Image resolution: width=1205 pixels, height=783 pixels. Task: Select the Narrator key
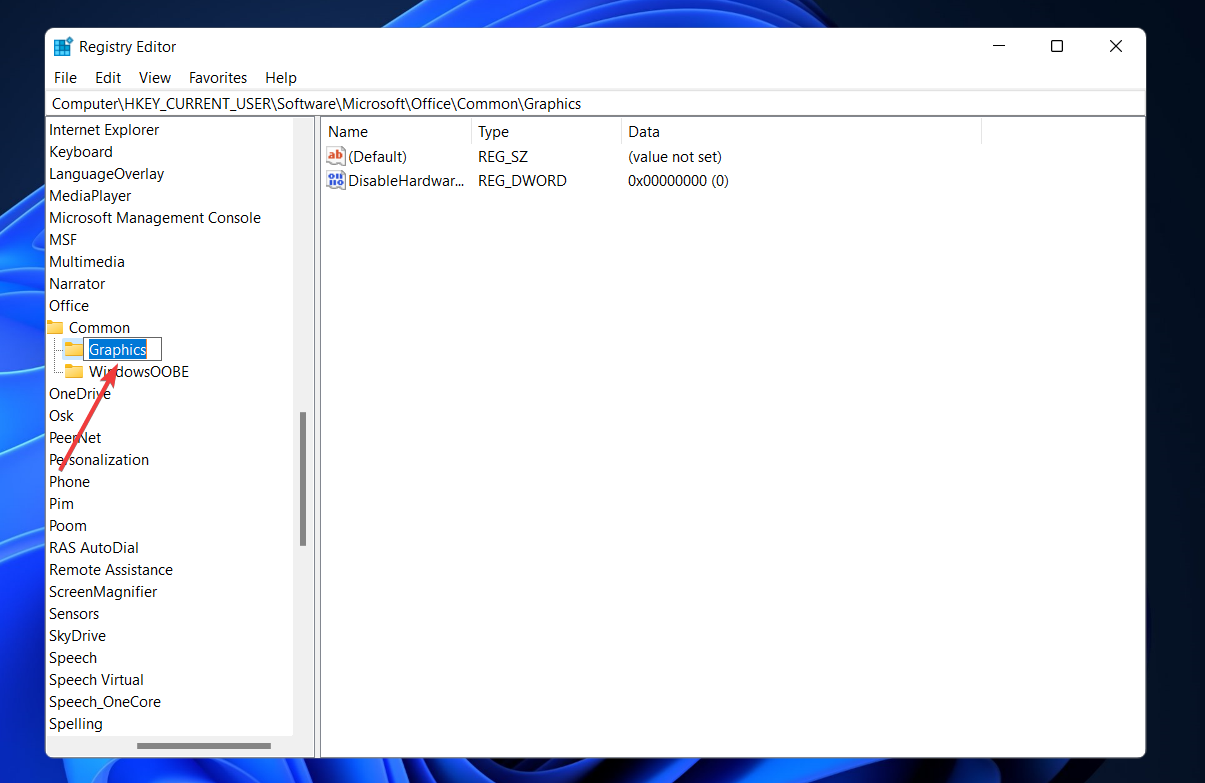(77, 284)
